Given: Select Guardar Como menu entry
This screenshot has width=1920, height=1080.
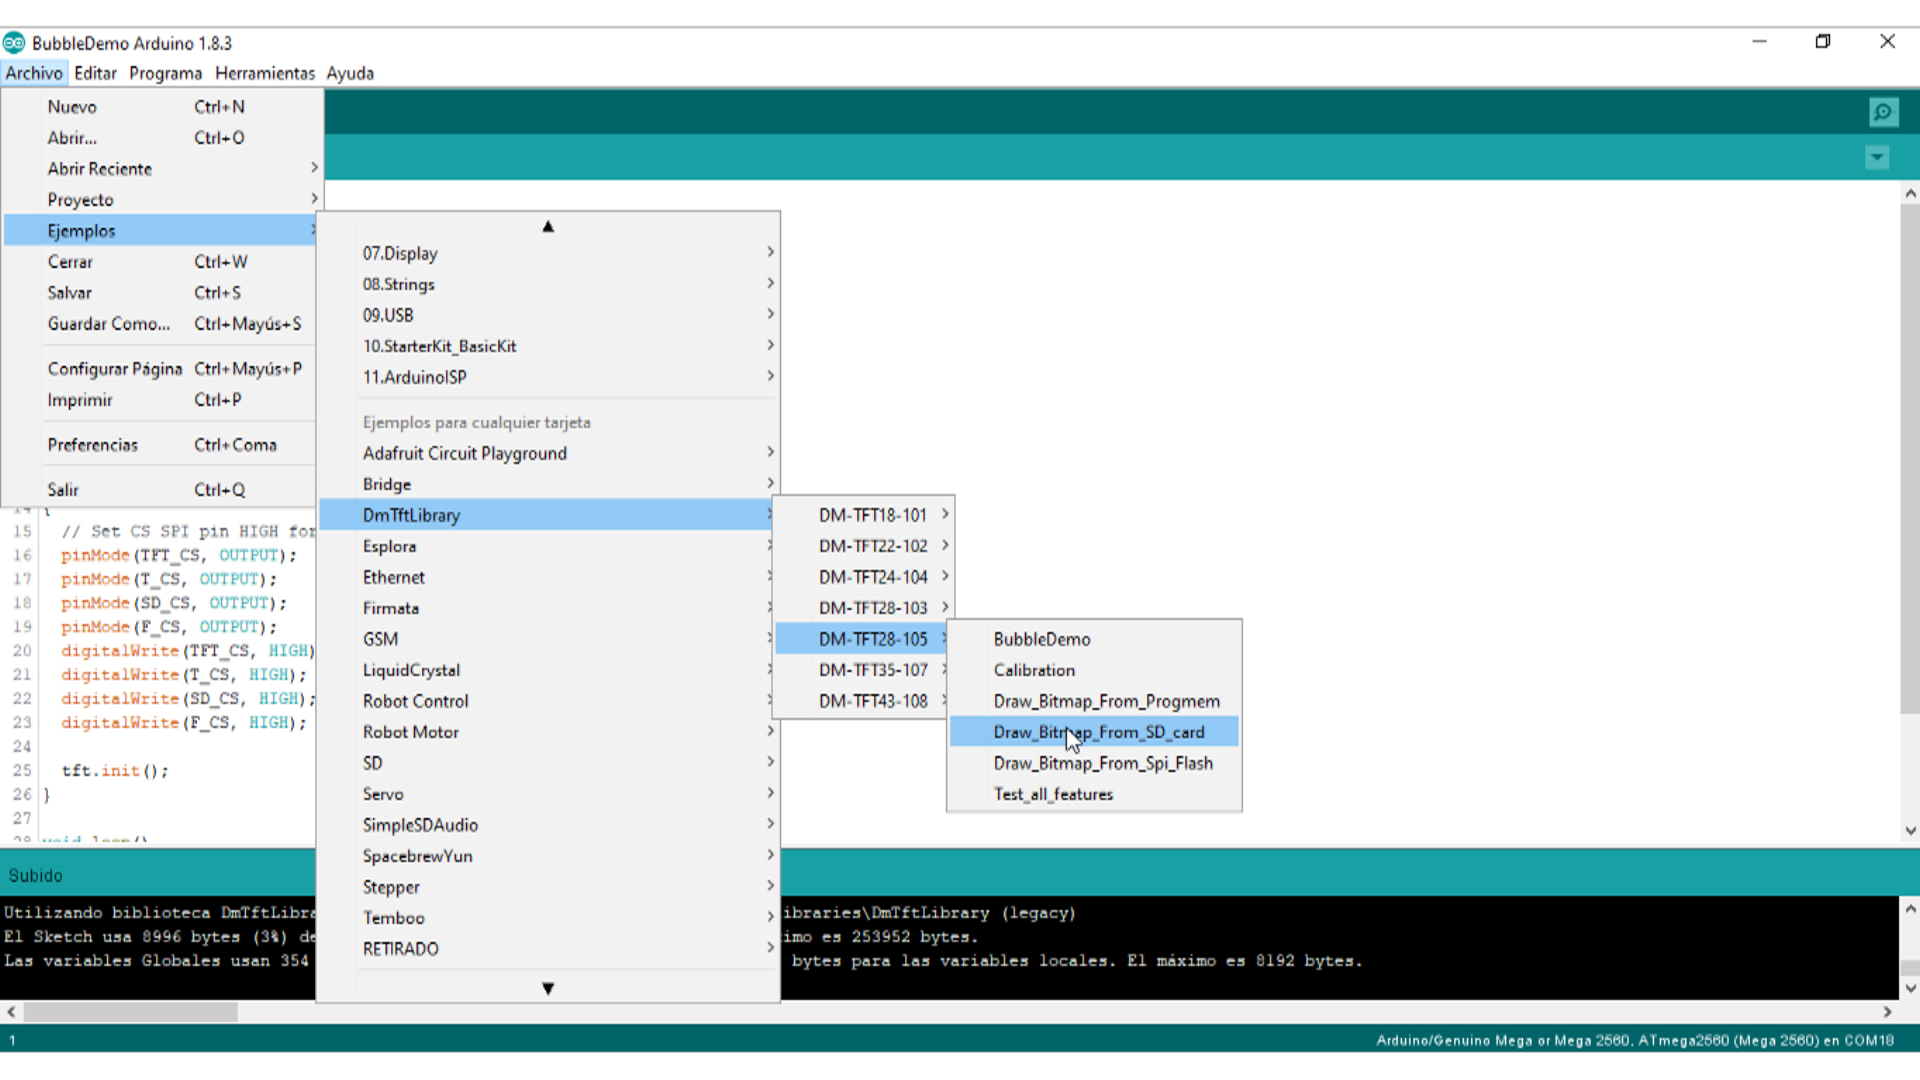Looking at the screenshot, I should (x=108, y=324).
